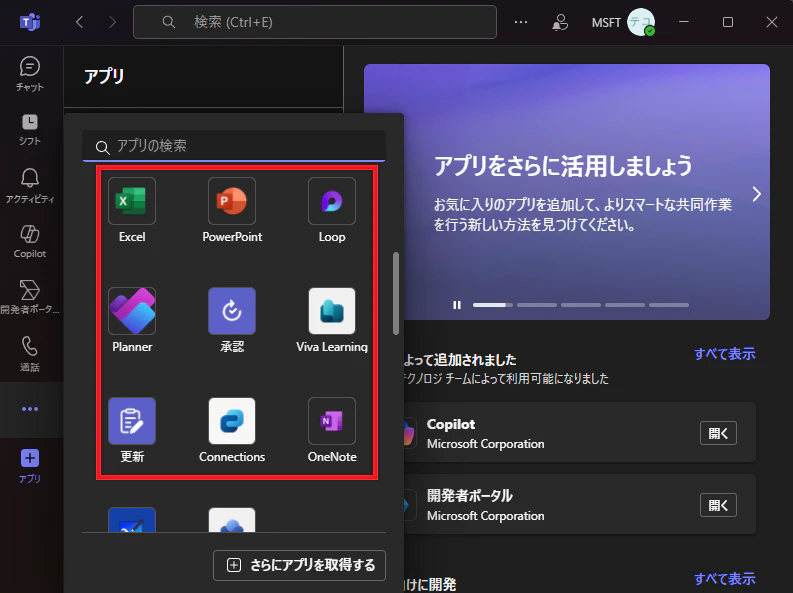The width and height of the screenshot is (793, 593).
Task: Click さらにアプリを取得する button
Action: pyautogui.click(x=299, y=565)
